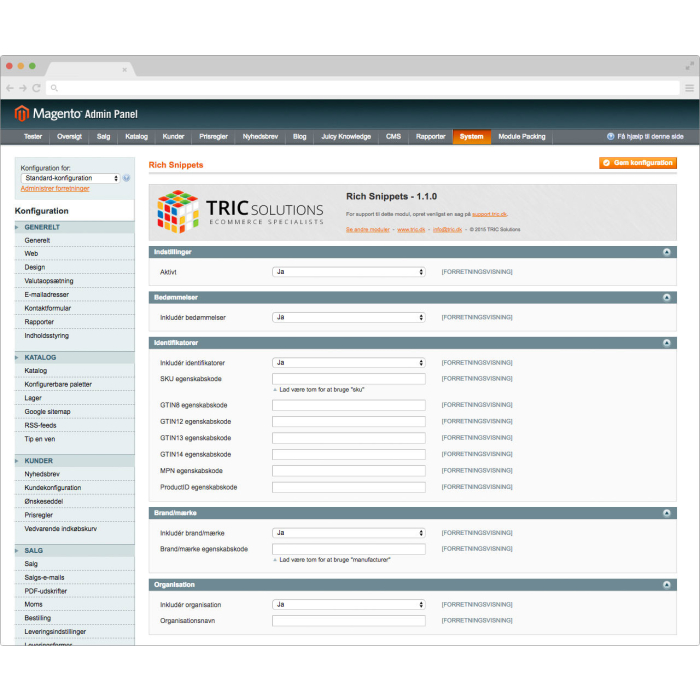Open the System menu tab
Viewport: 700px width, 700px height.
[x=471, y=137]
